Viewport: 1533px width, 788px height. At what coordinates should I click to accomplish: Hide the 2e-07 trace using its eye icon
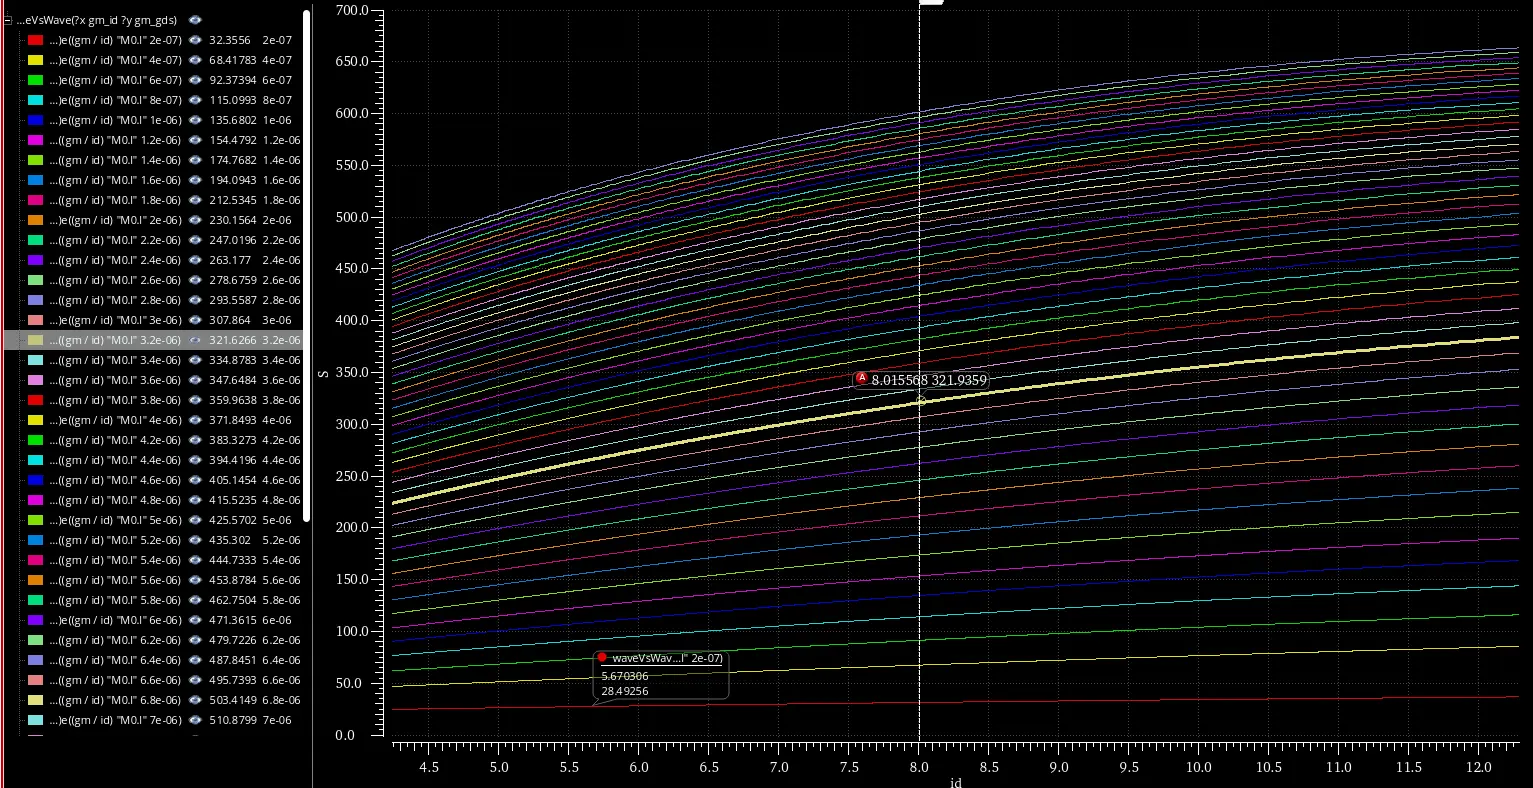[x=195, y=40]
